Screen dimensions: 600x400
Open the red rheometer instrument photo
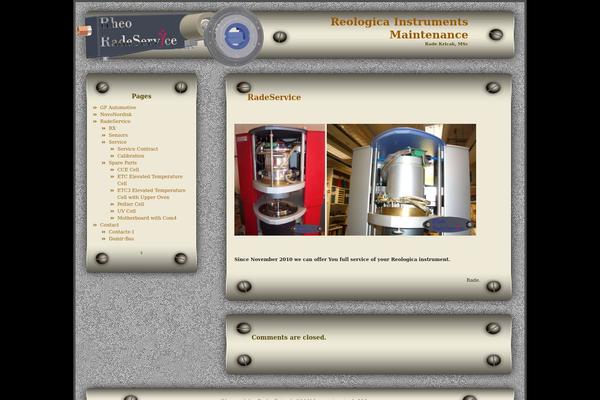tap(280, 180)
